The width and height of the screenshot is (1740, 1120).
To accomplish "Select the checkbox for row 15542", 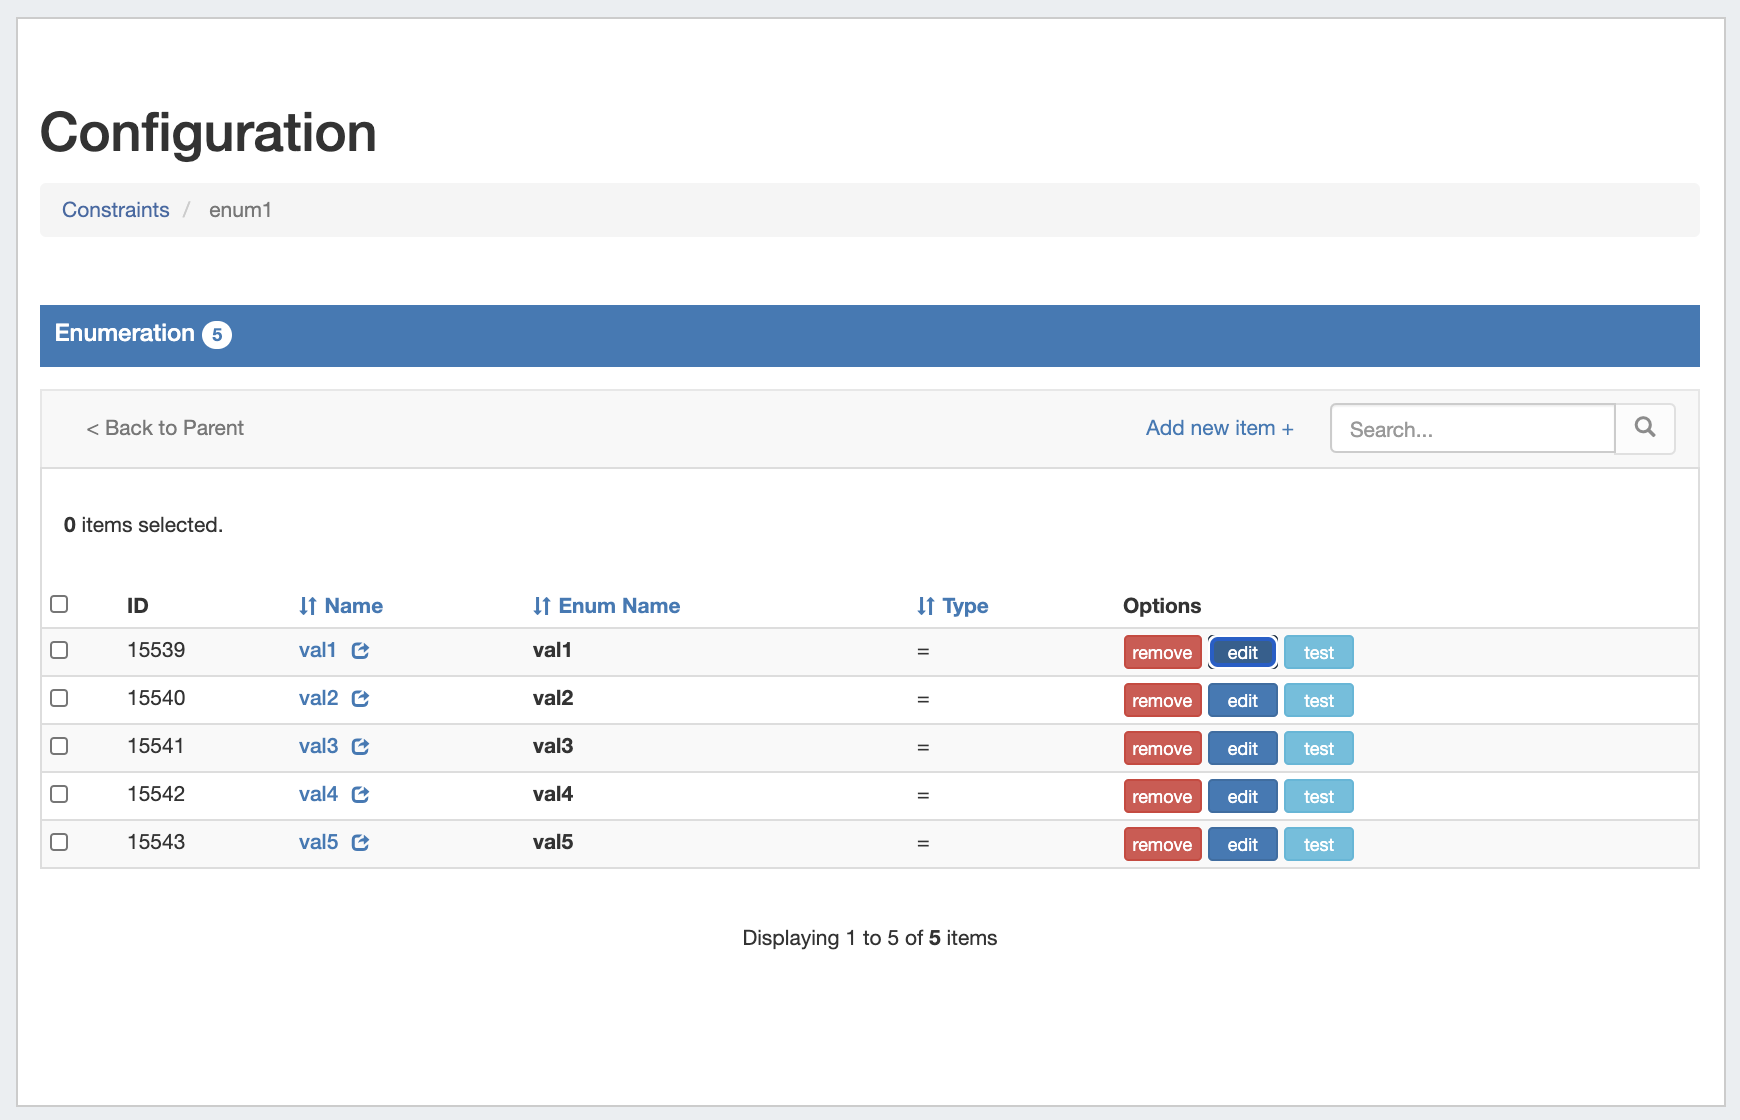I will coord(59,794).
